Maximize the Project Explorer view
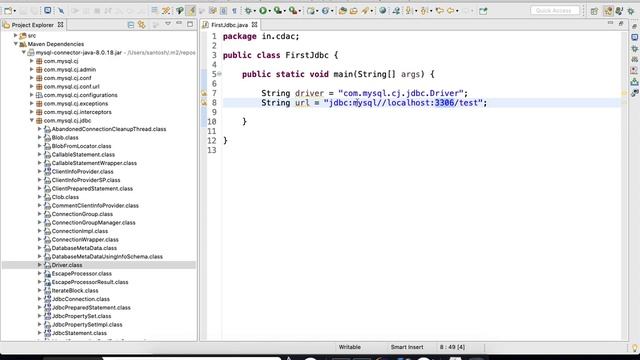Image resolution: width=640 pixels, height=360 pixels. coord(190,24)
